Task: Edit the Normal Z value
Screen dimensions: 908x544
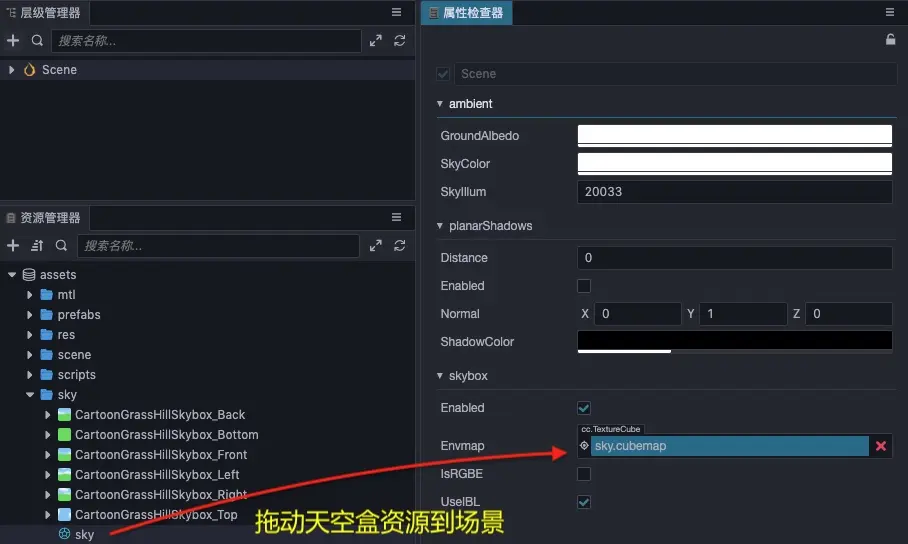Action: 848,313
